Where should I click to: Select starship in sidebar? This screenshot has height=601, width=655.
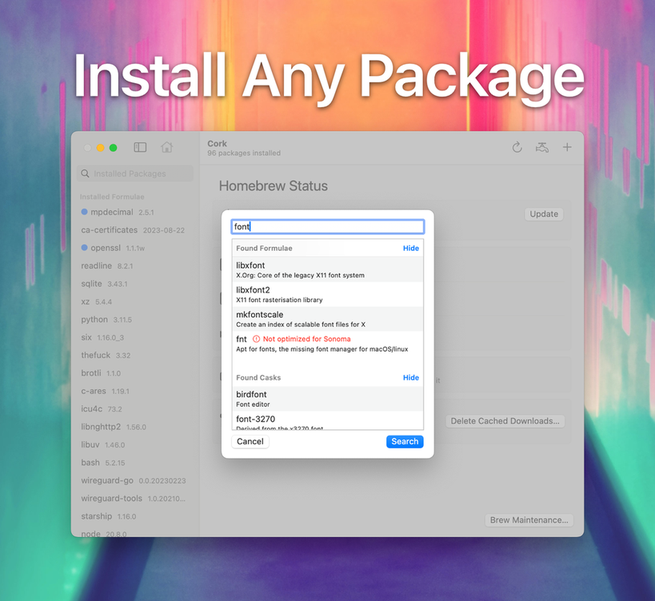[135, 516]
